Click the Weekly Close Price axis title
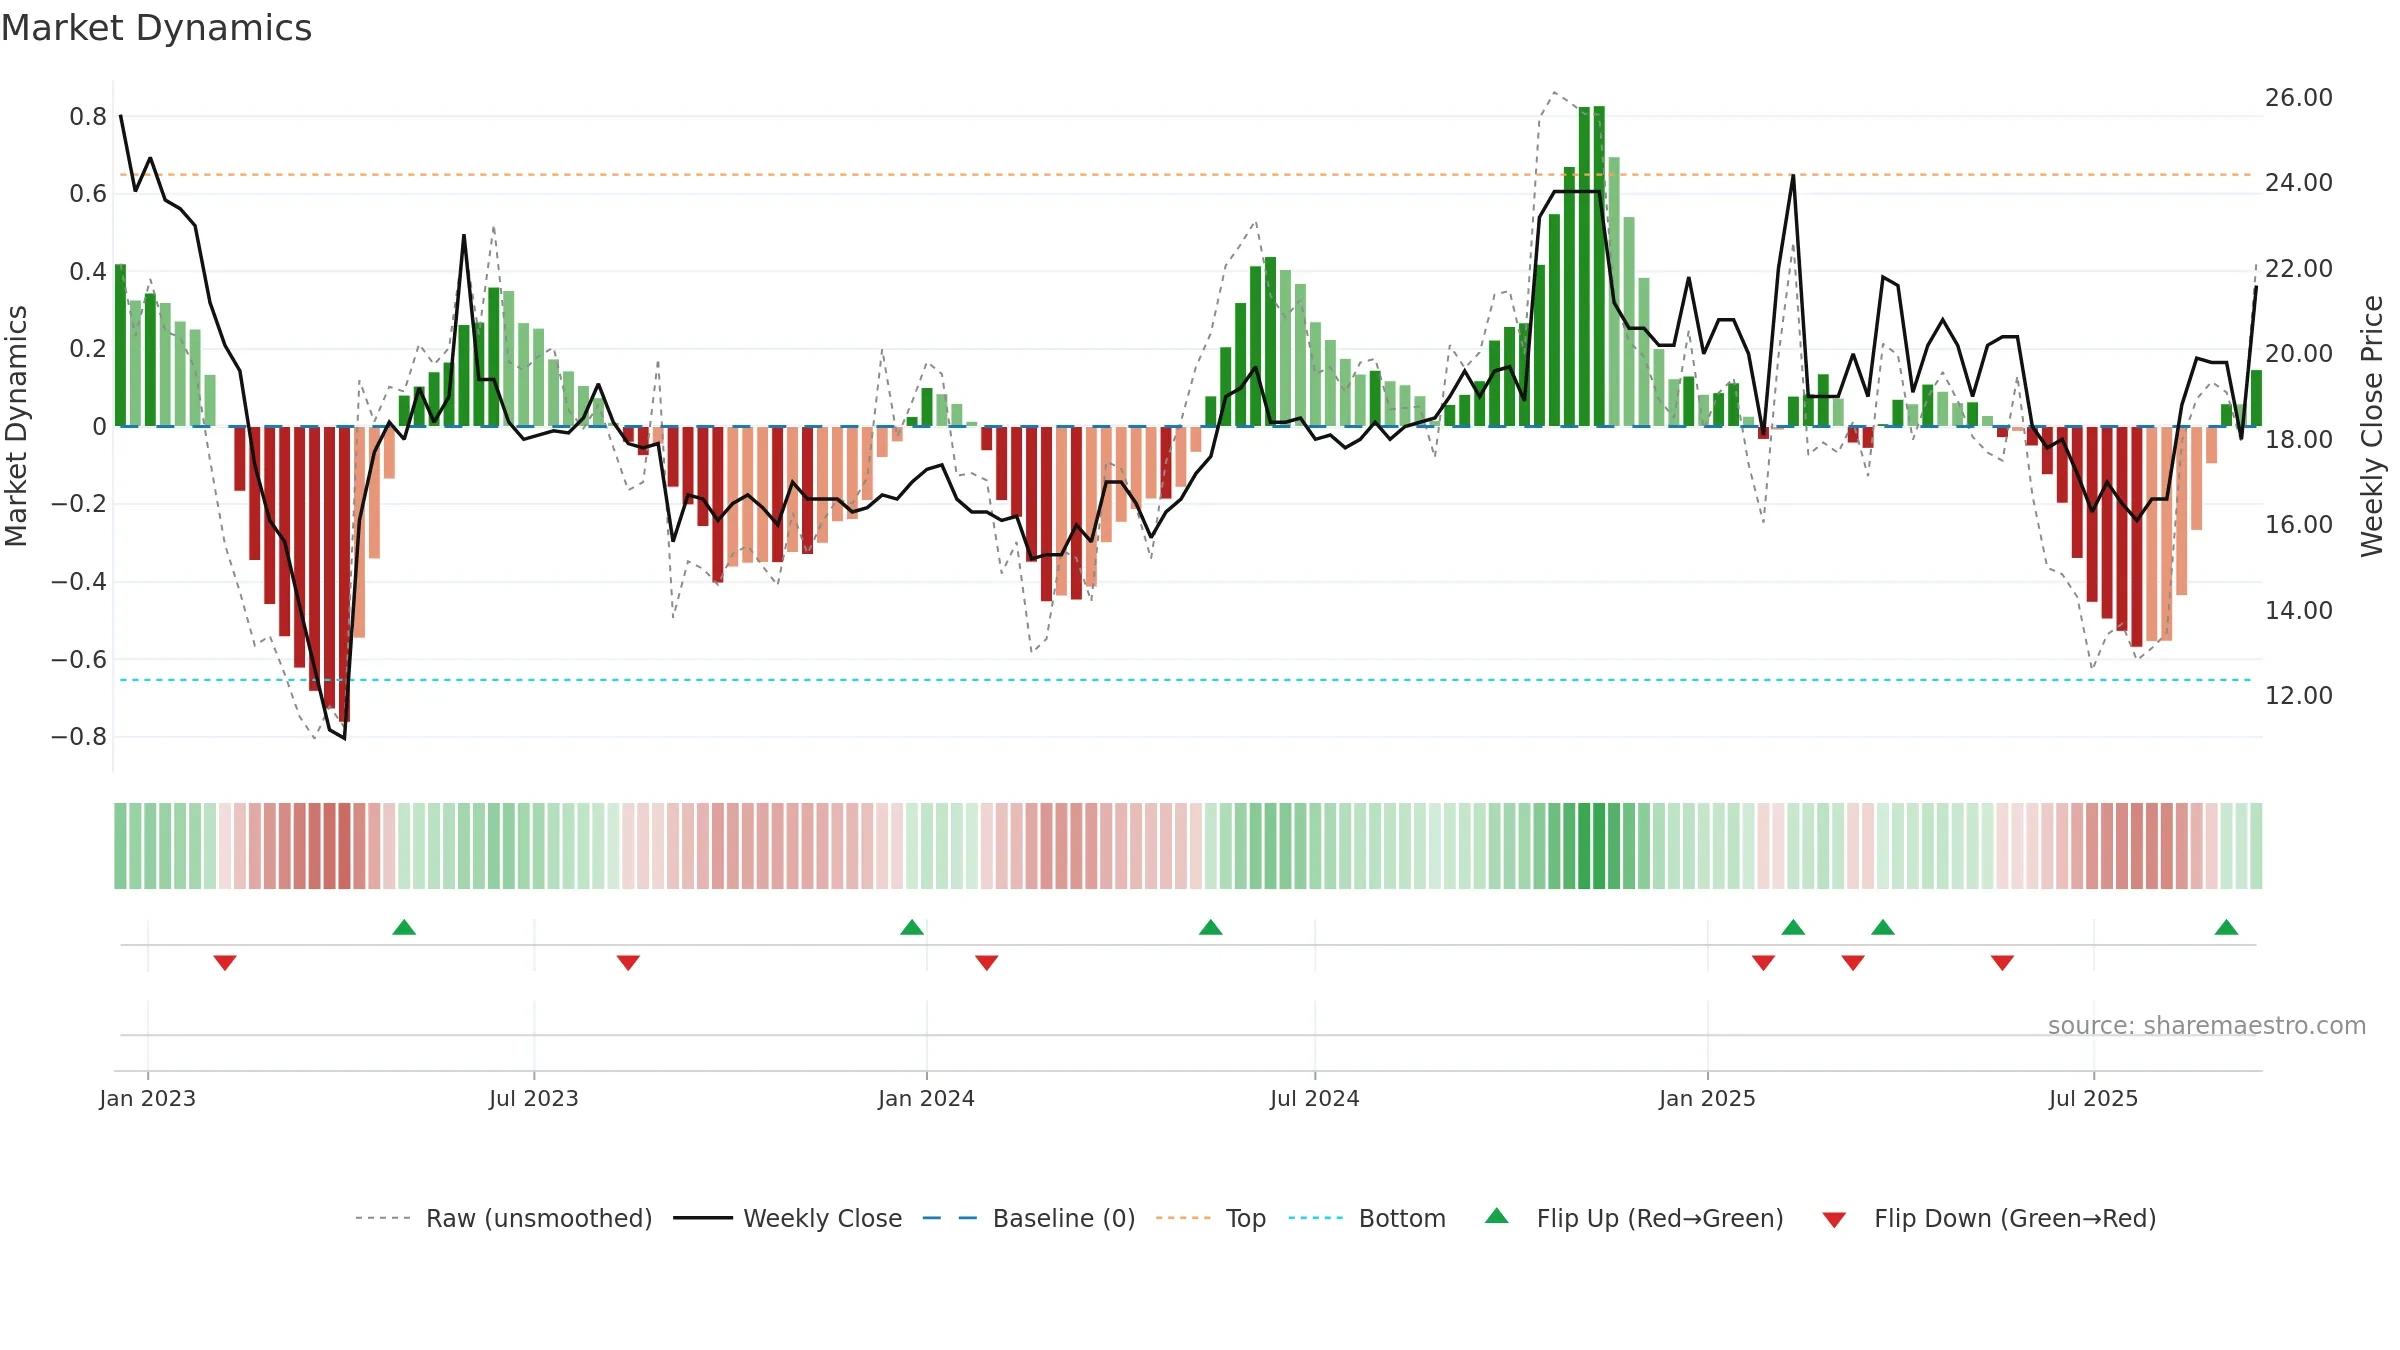Screen dimensions: 2400x1350 tap(2372, 426)
